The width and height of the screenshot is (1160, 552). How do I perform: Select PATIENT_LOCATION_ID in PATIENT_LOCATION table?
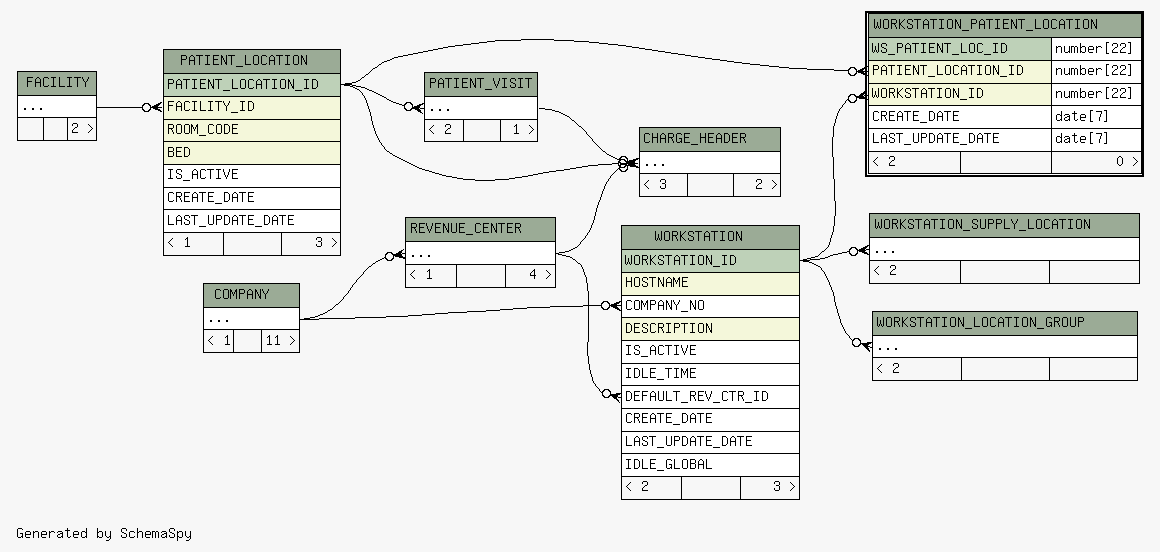click(x=252, y=85)
